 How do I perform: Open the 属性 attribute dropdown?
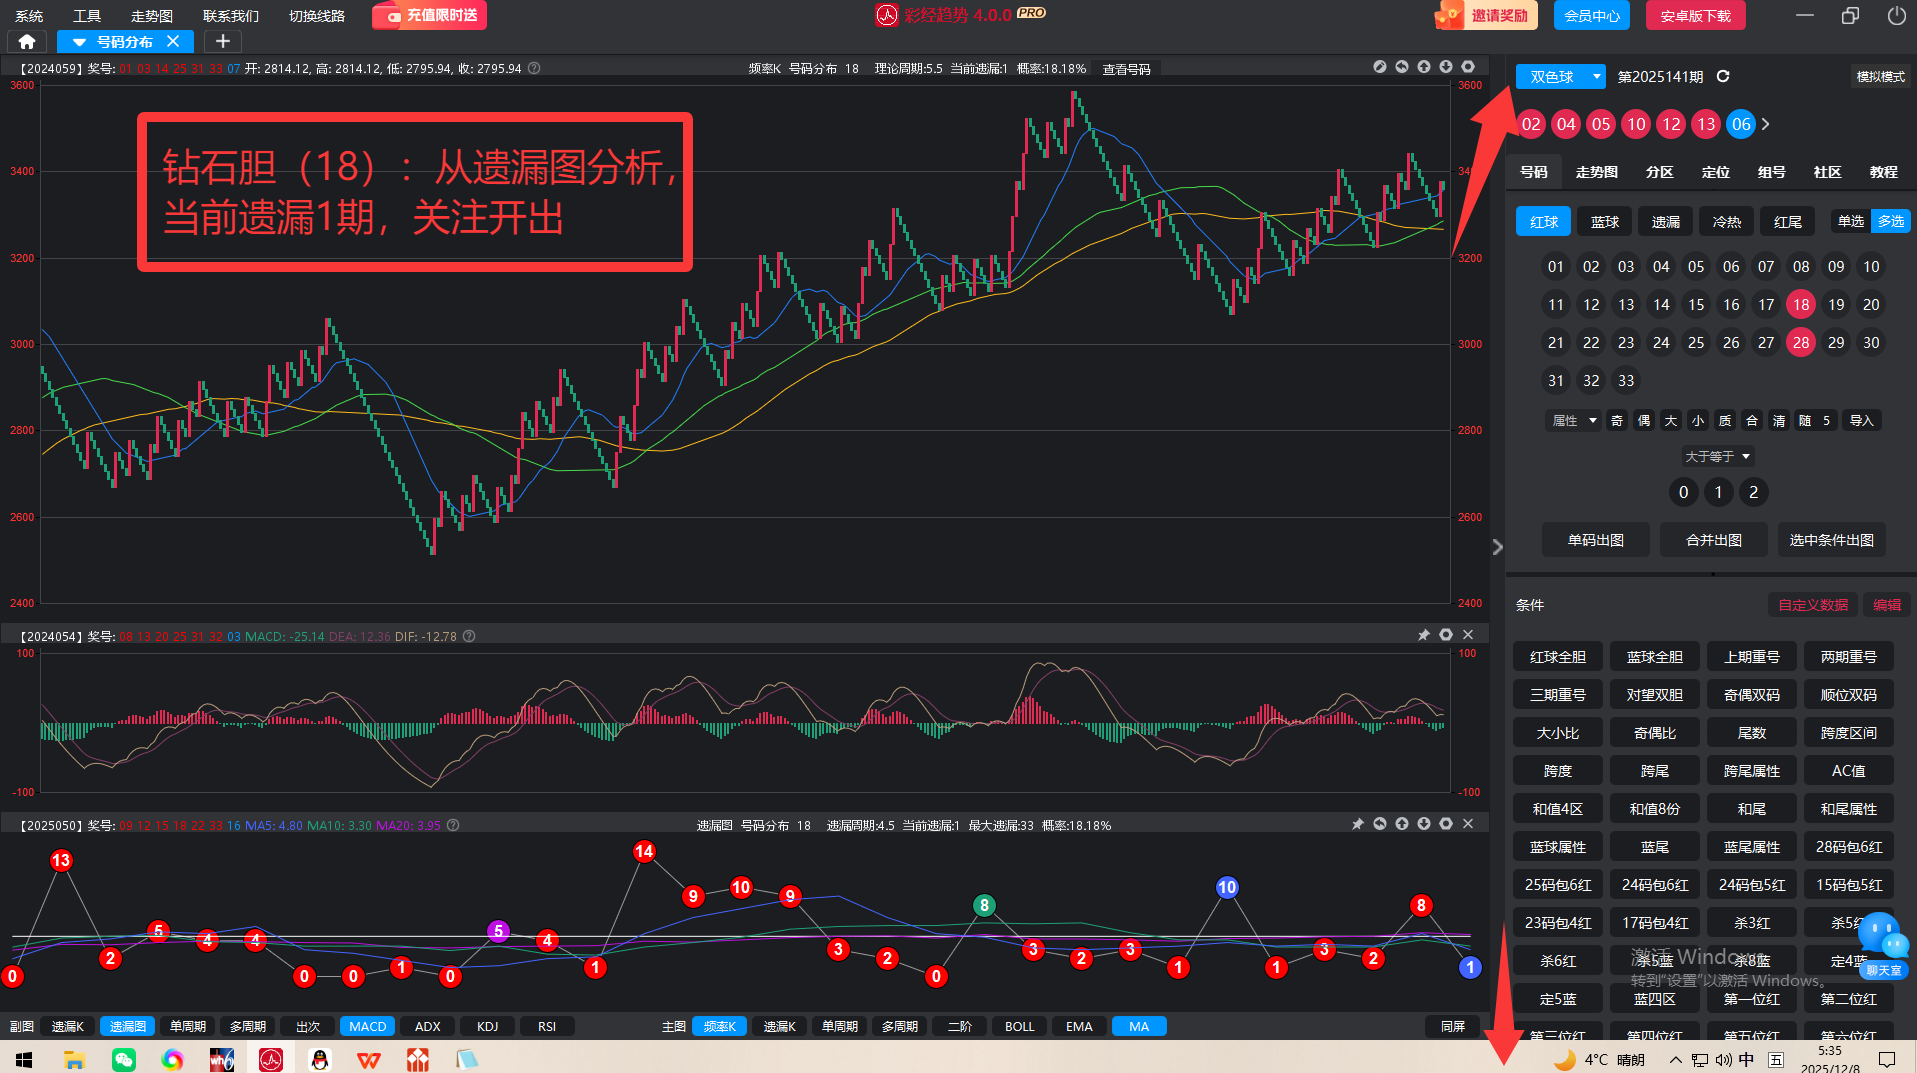[x=1573, y=420]
